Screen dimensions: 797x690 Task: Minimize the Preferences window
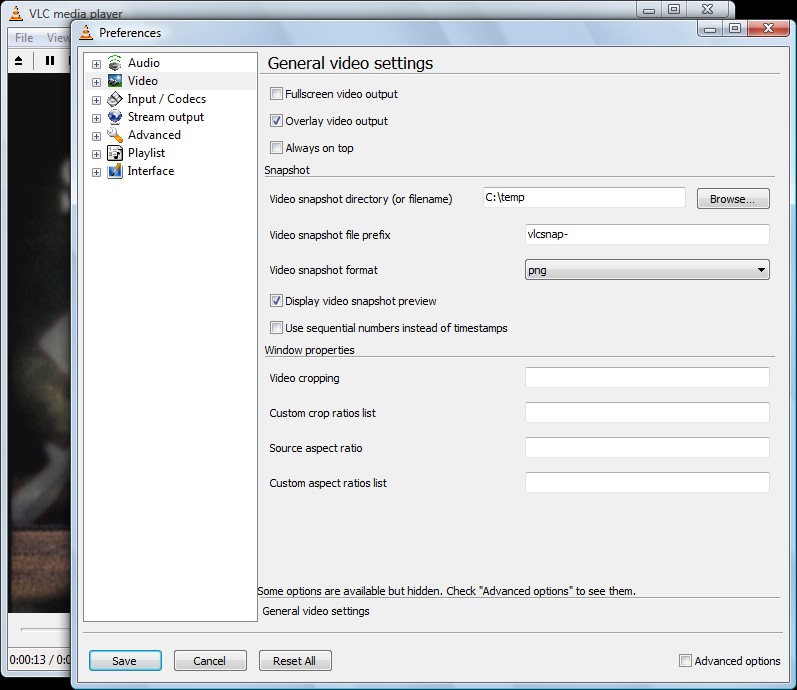coord(710,29)
